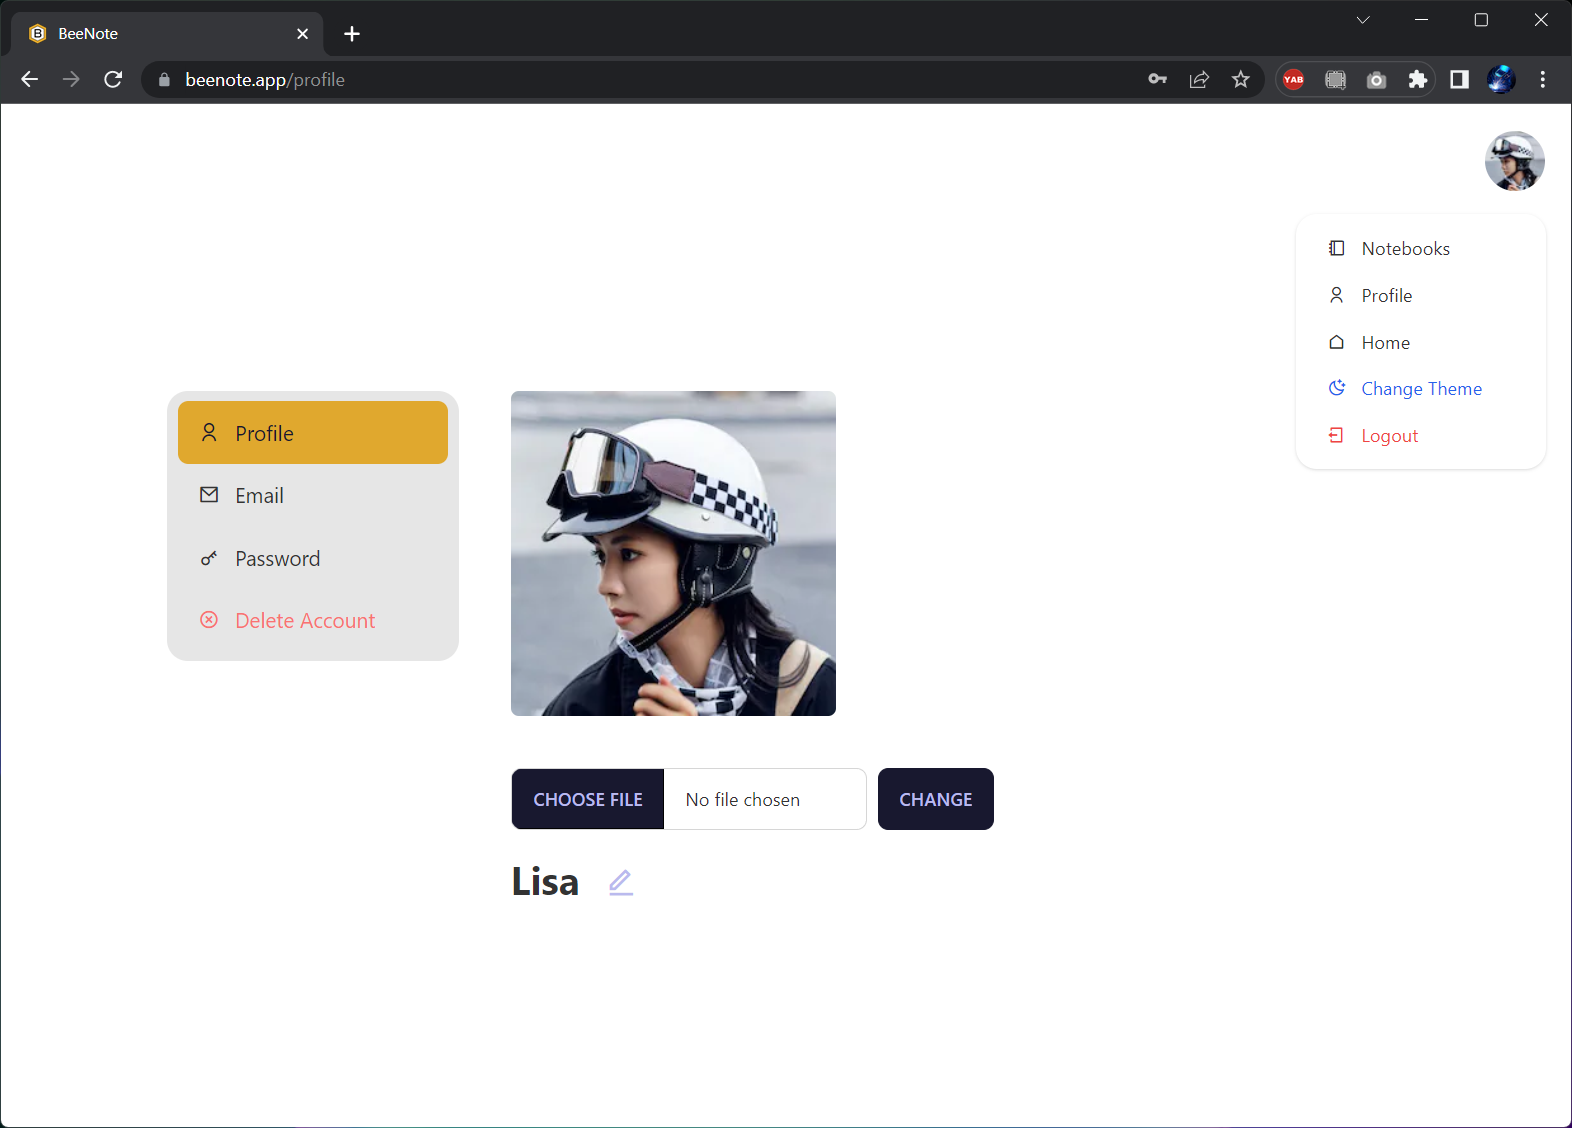The height and width of the screenshot is (1128, 1572).
Task: Click the Change Theme moon icon
Action: (1336, 388)
